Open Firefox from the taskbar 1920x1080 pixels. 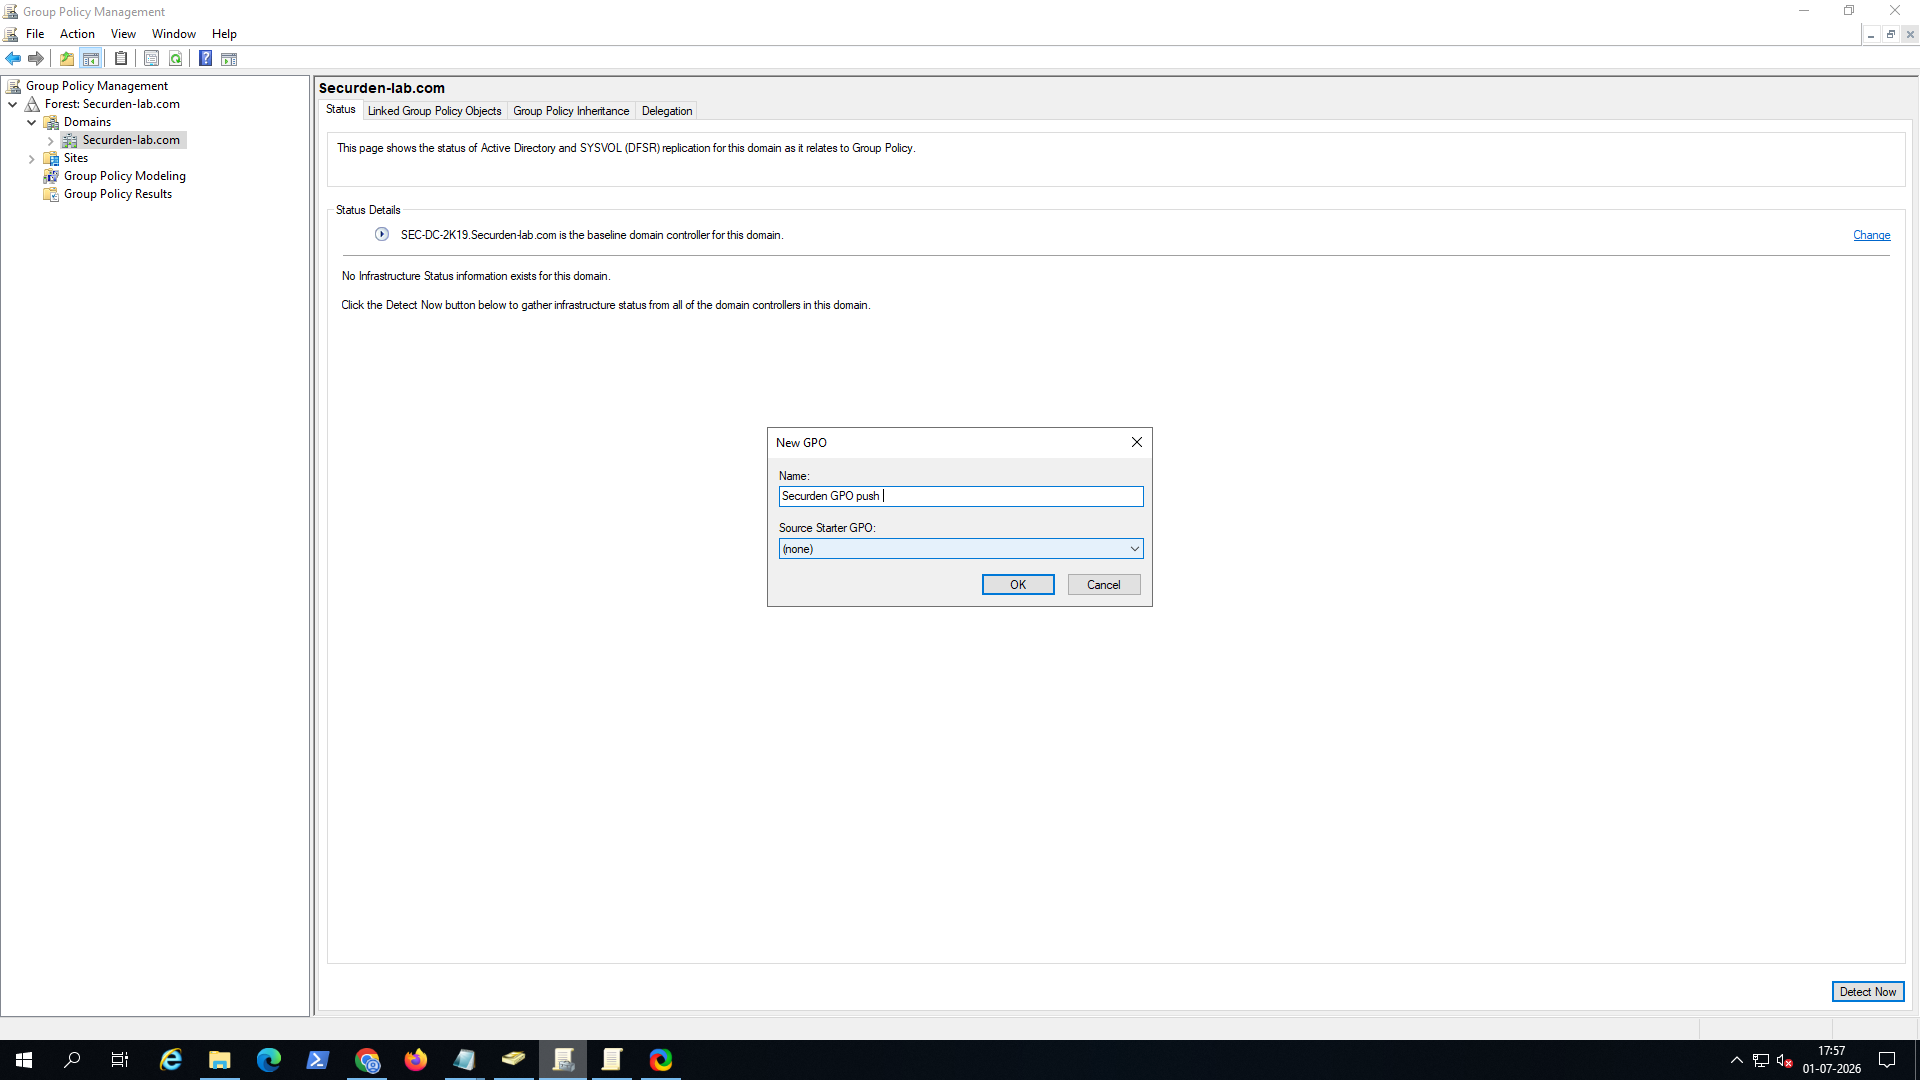point(416,1060)
